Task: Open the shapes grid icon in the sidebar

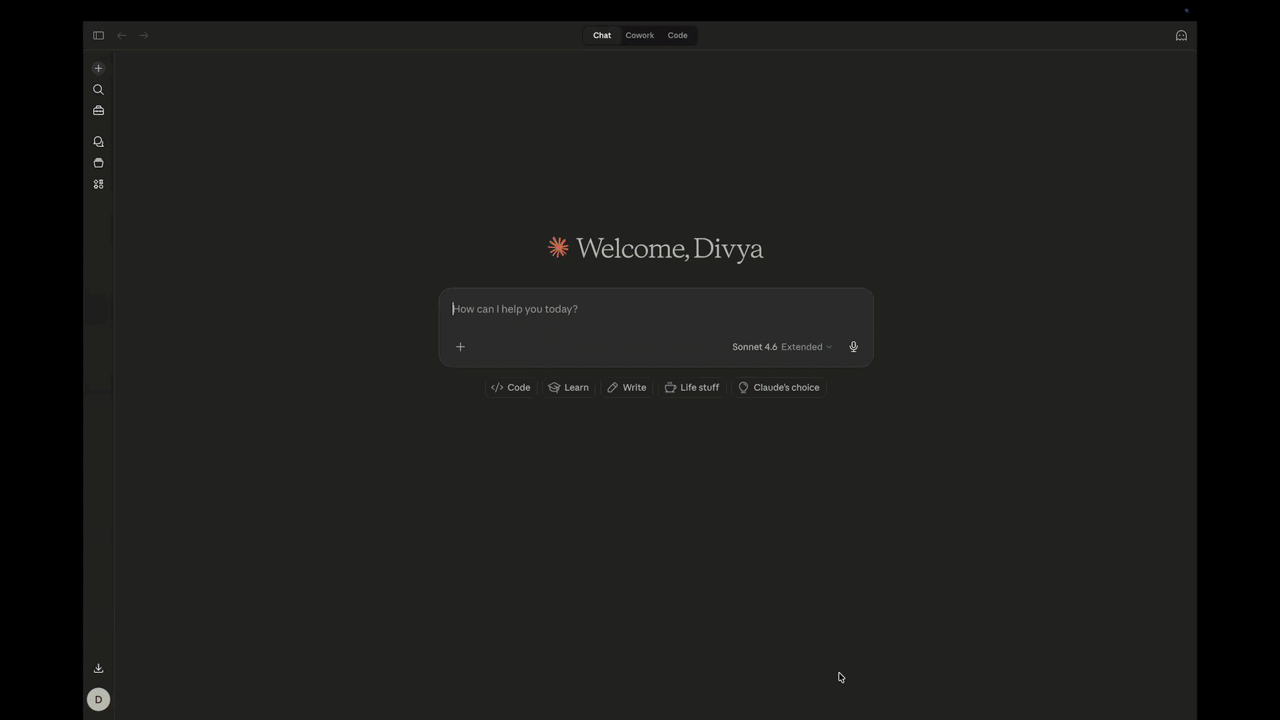Action: [98, 184]
